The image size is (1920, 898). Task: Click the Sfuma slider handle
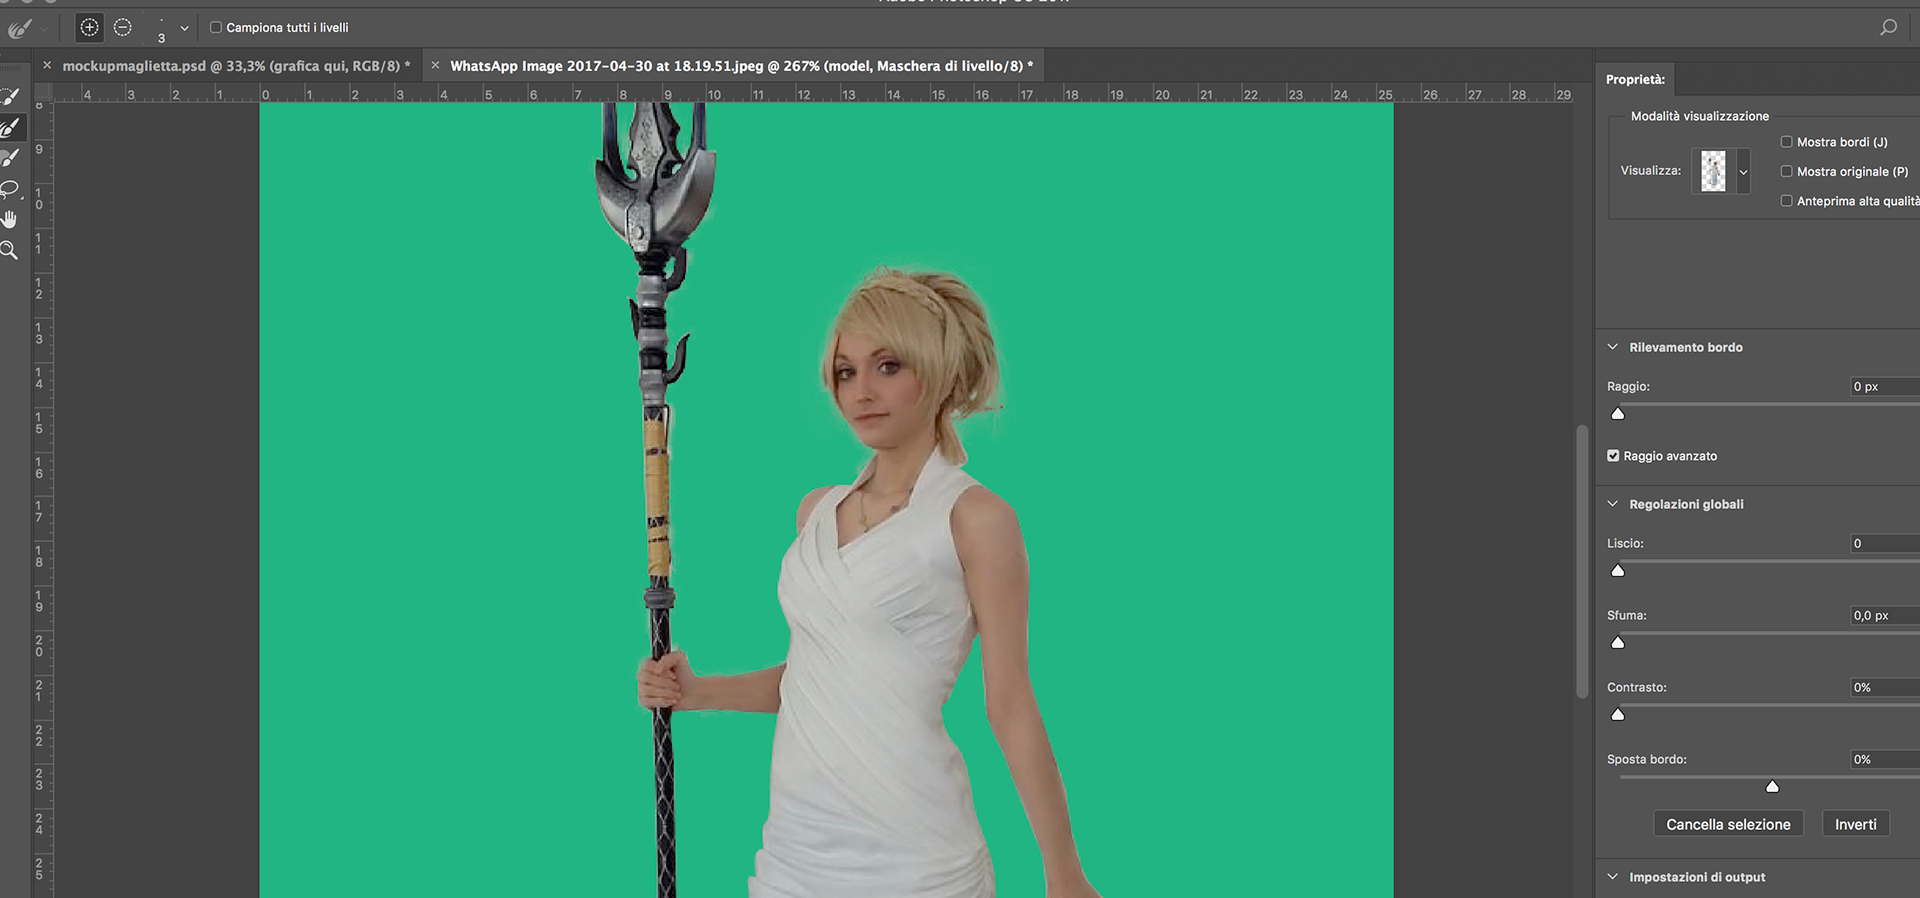click(x=1618, y=642)
